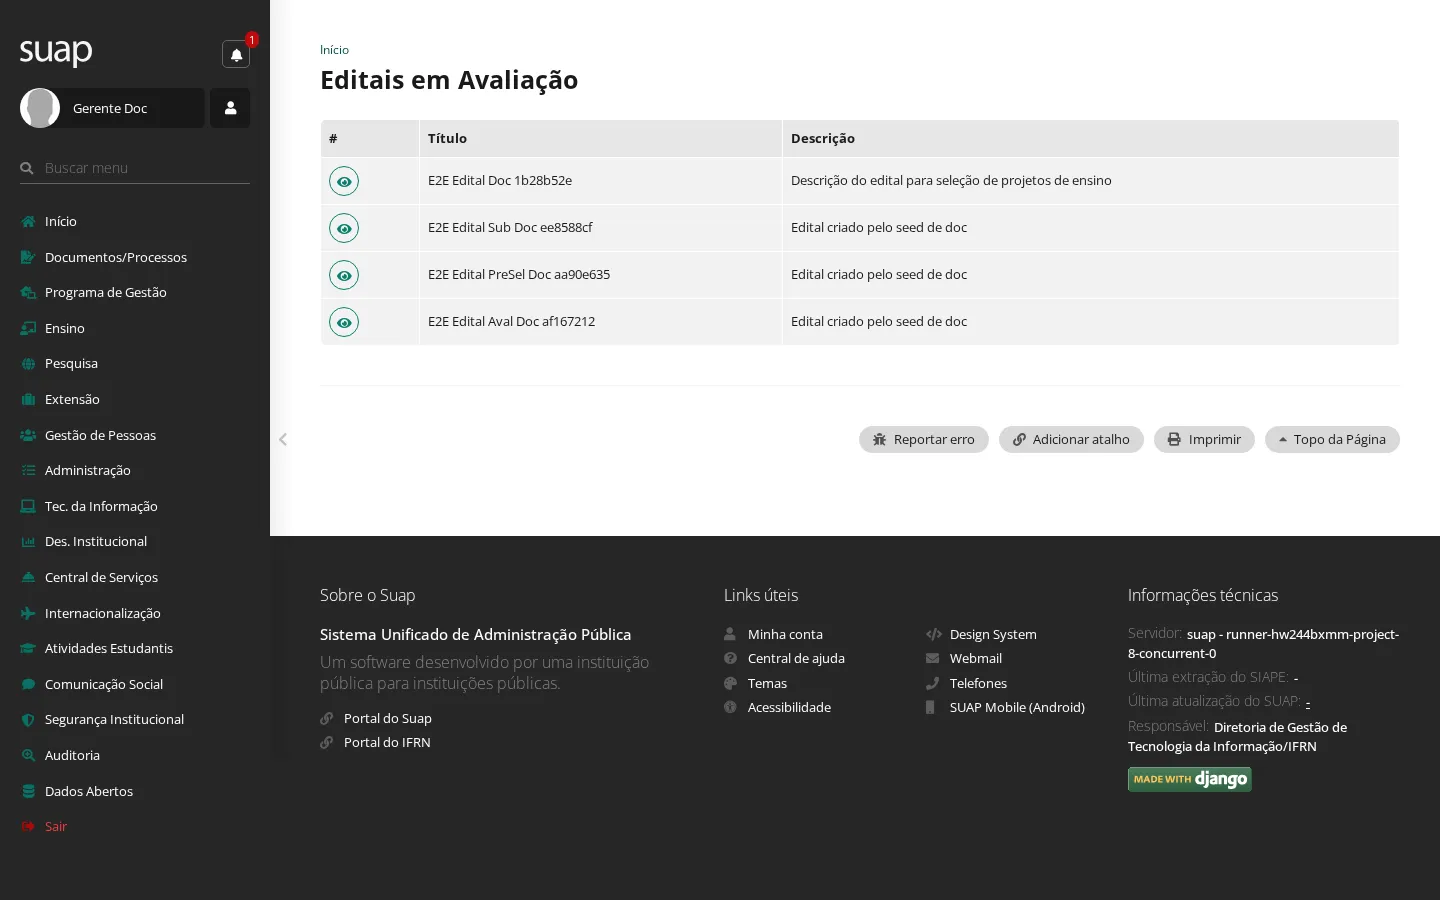Image resolution: width=1440 pixels, height=900 pixels.
Task: Select text 'Descrição do edital para seleção de projetos de ensino'
Action: pos(951,181)
